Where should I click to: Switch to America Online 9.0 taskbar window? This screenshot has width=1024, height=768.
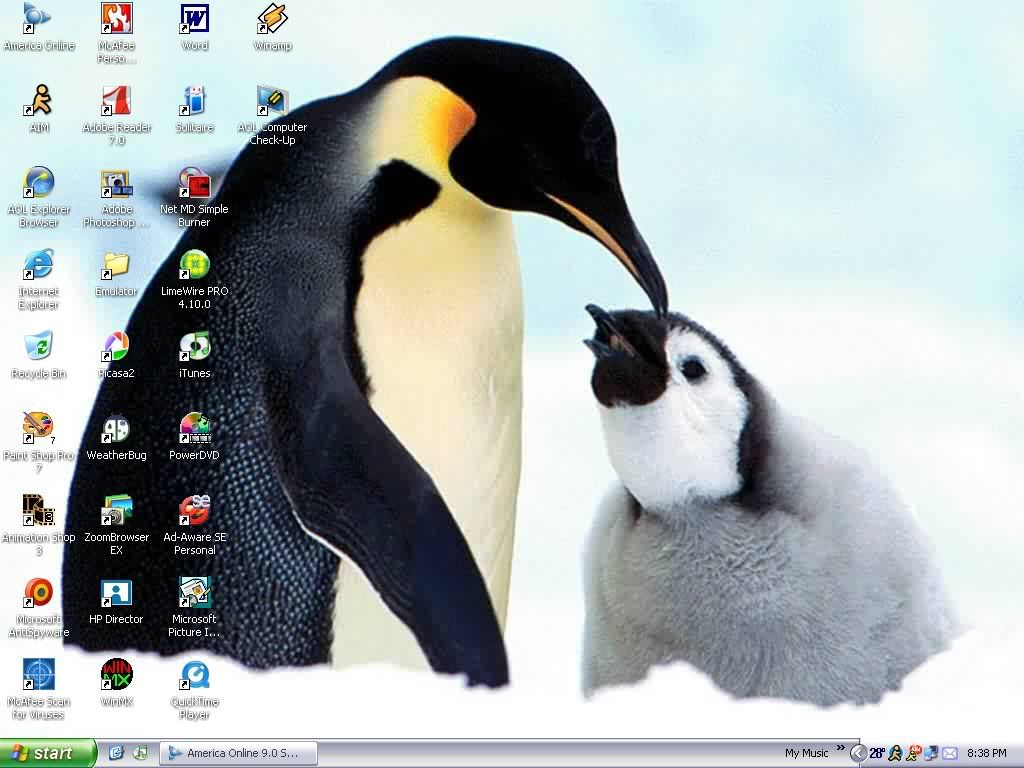pos(239,753)
